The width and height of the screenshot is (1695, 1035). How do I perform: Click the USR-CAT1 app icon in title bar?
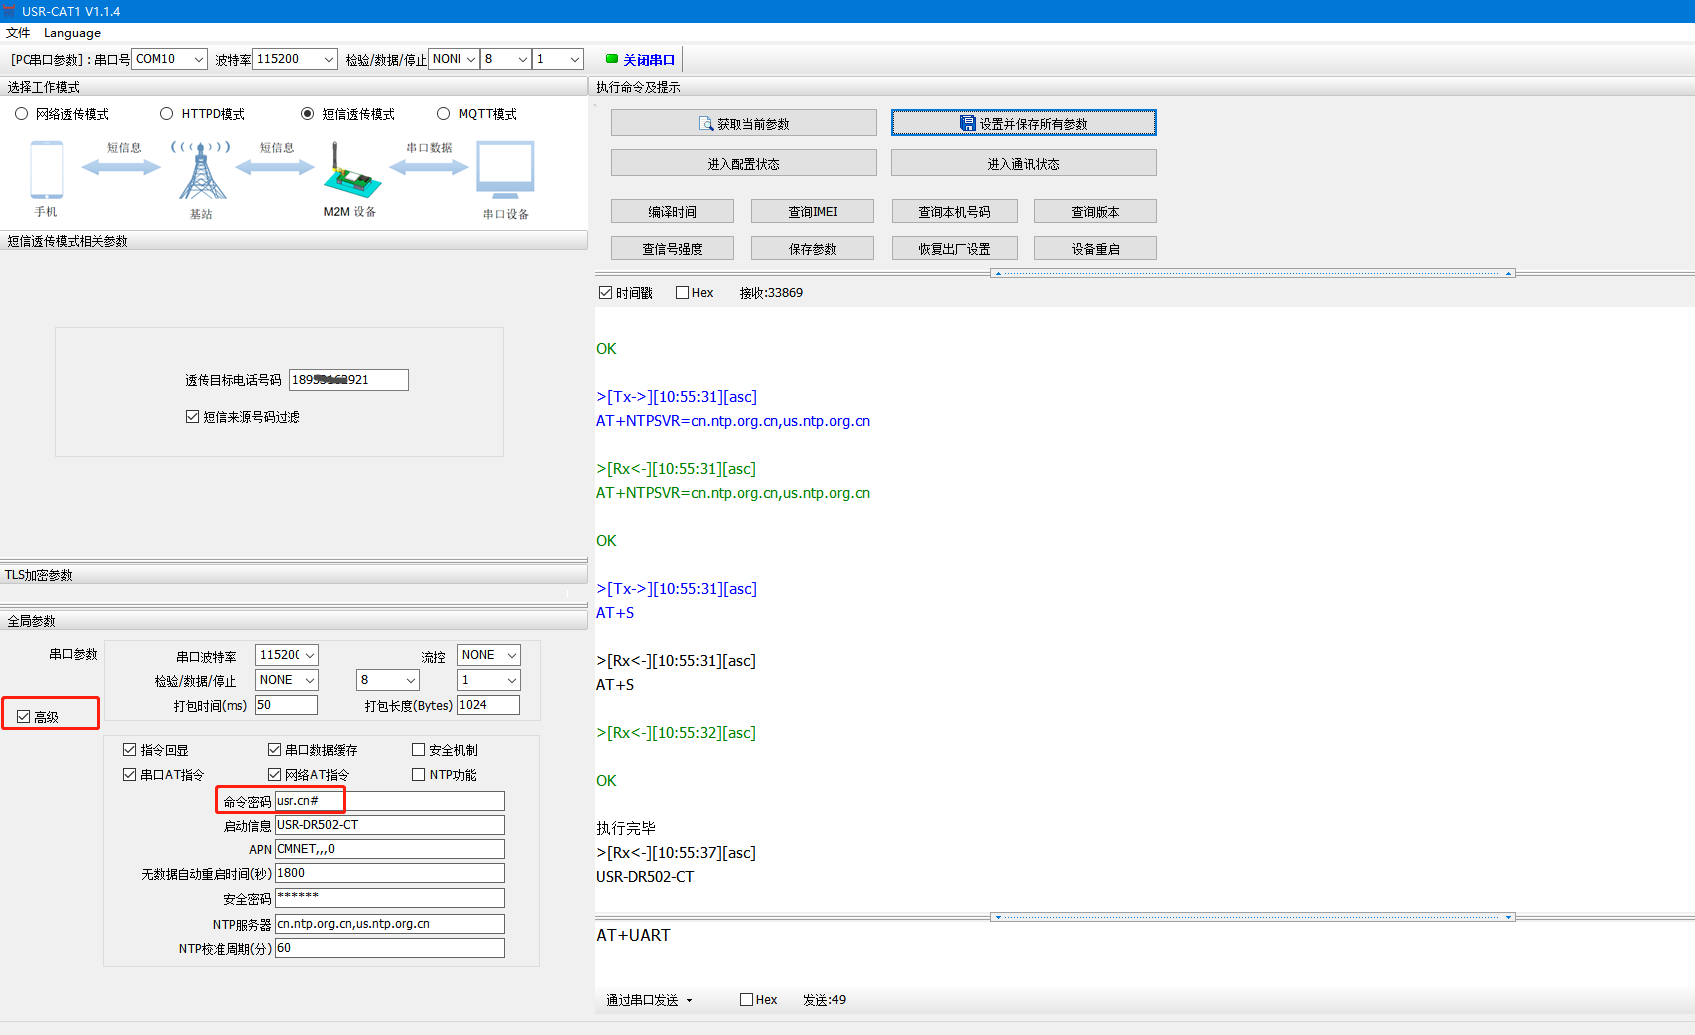coord(10,11)
